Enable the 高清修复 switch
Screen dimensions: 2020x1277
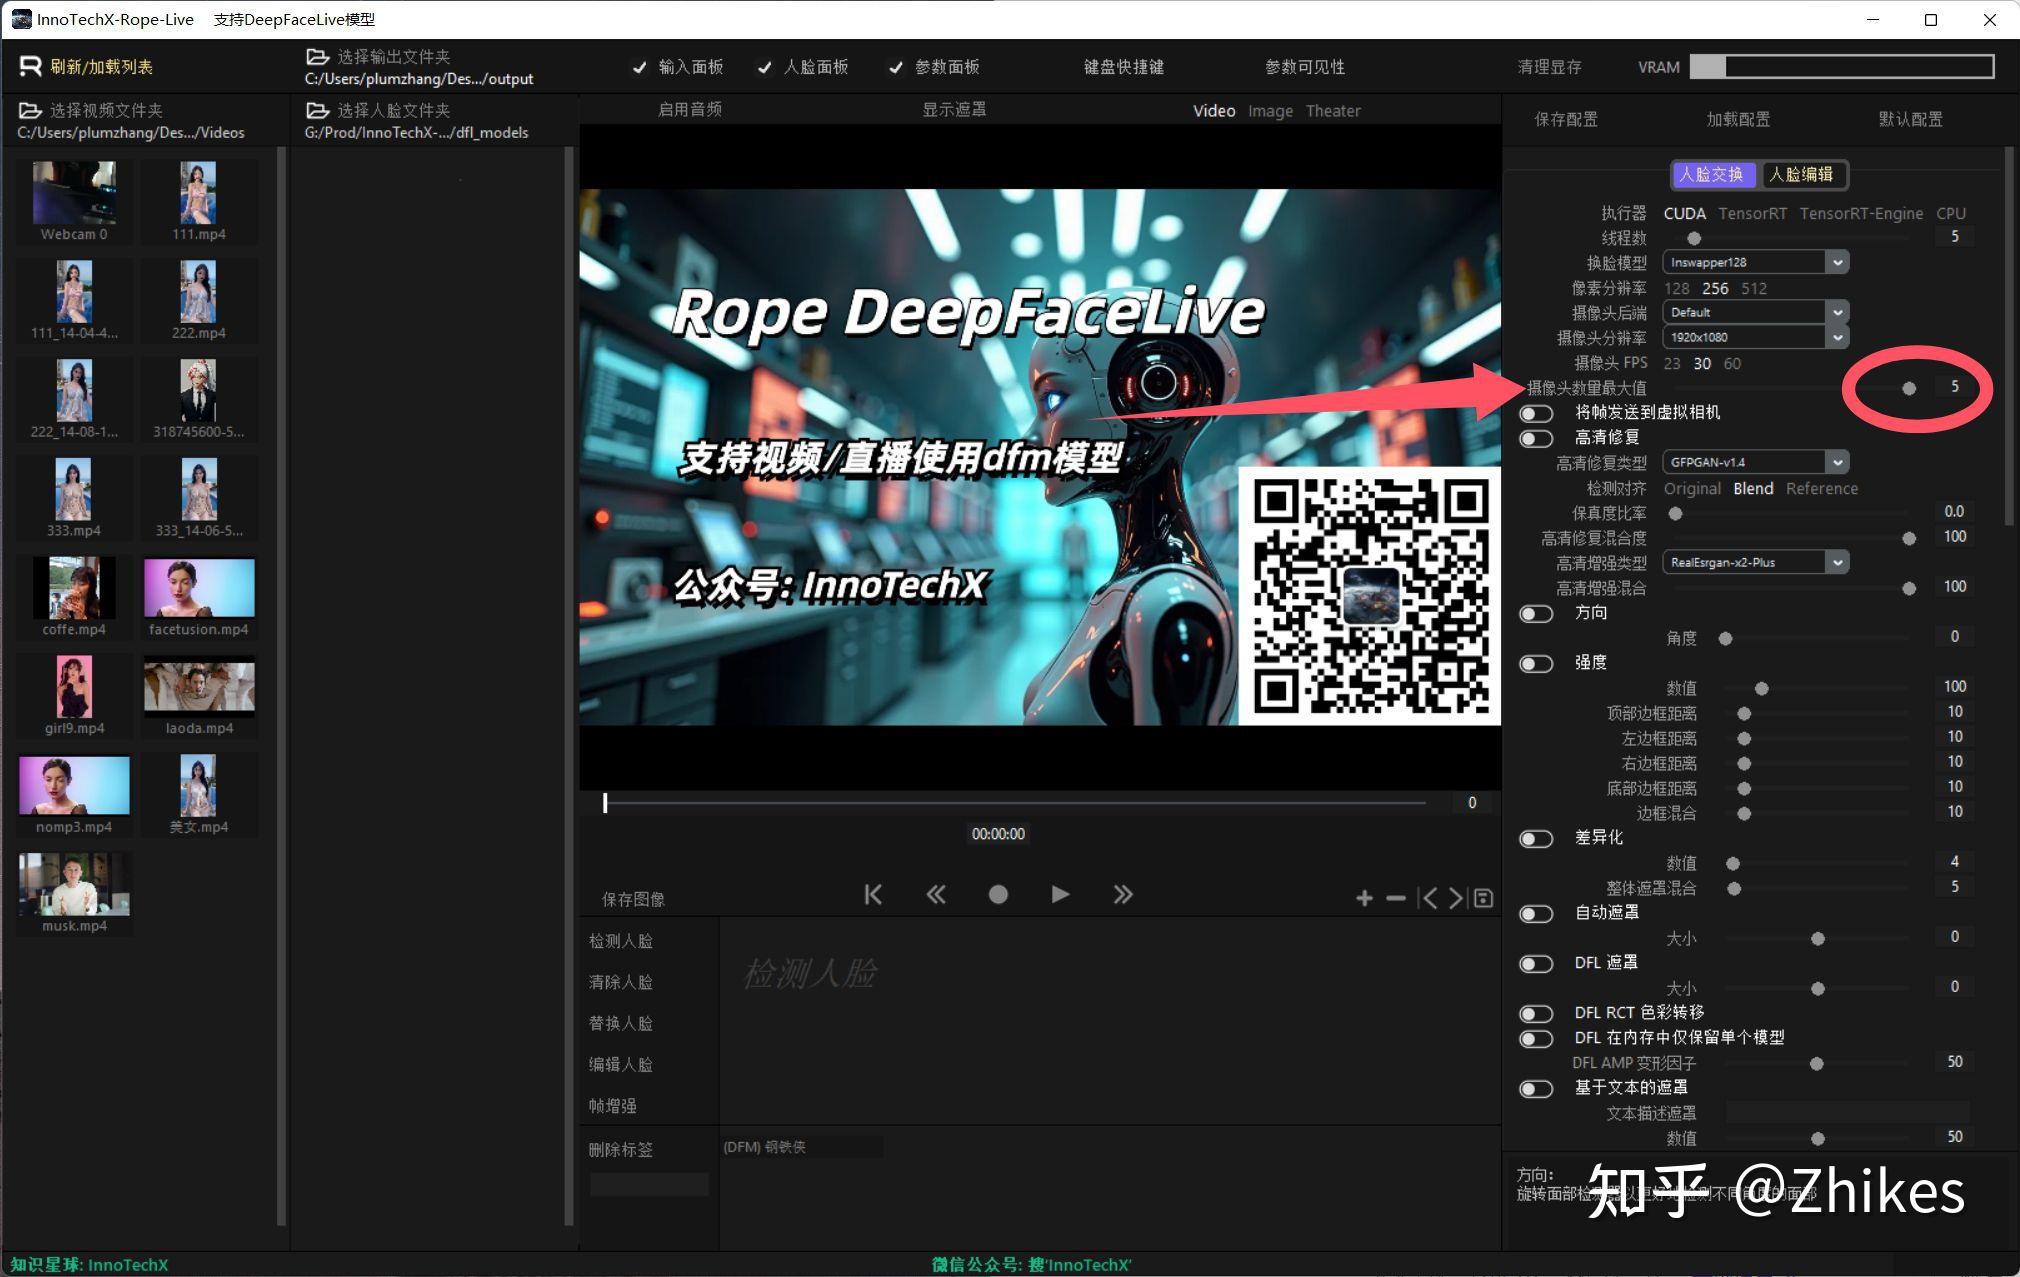[1536, 438]
